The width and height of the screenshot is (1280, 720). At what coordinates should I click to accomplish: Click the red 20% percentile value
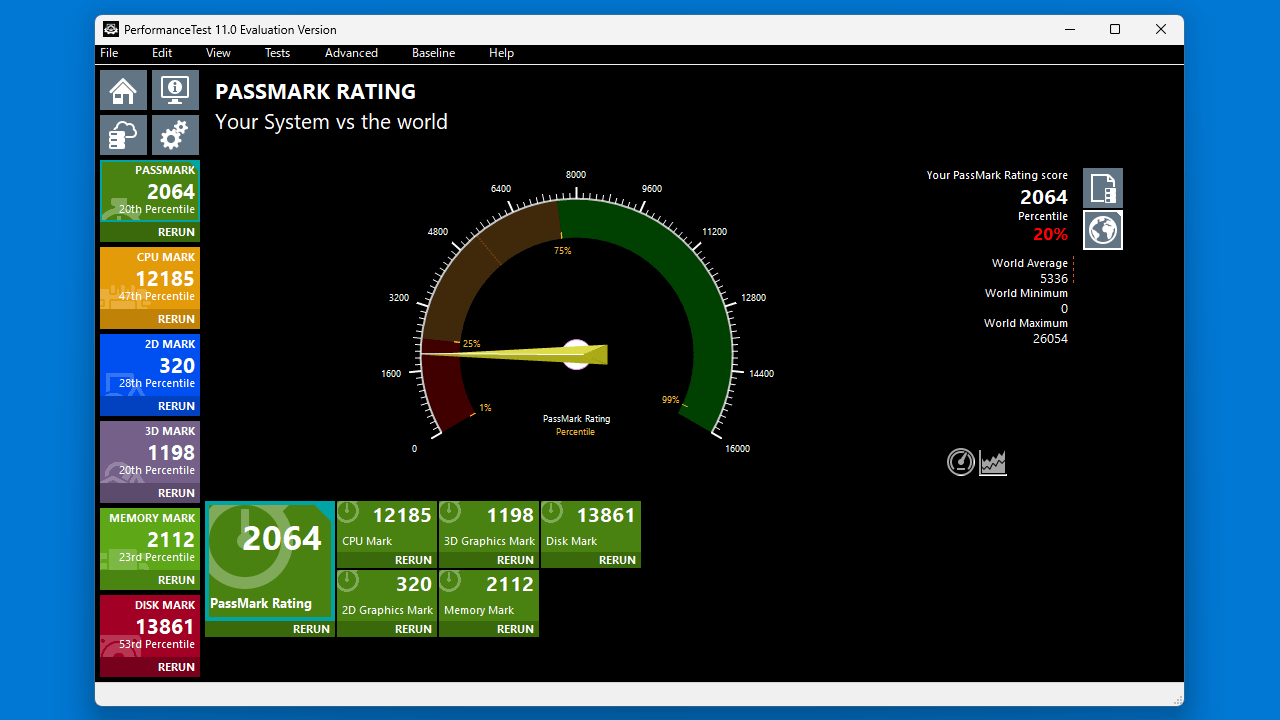point(1050,235)
